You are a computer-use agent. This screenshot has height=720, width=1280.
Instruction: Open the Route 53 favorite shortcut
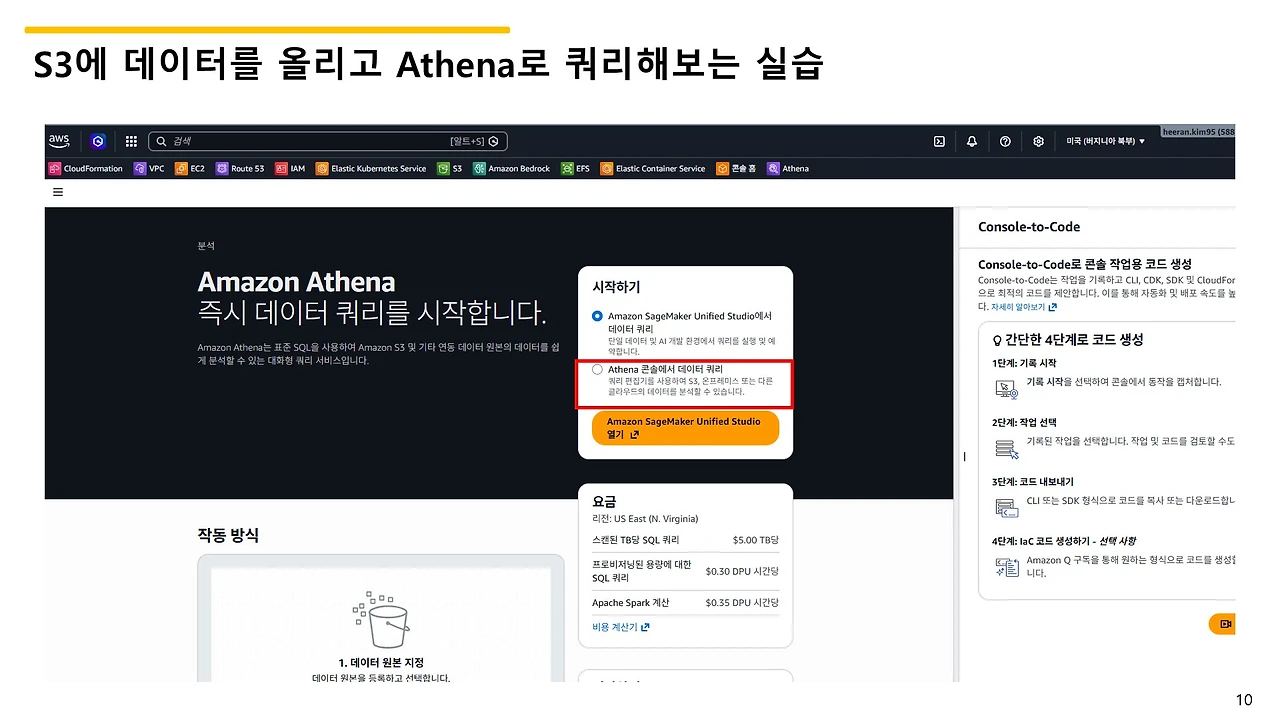(240, 169)
